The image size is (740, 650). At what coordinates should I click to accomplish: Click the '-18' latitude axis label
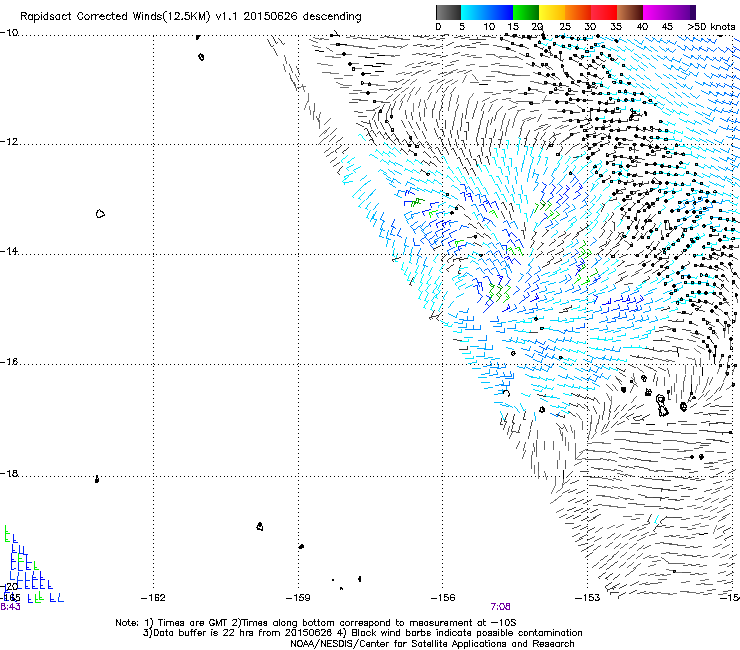pos(9,473)
